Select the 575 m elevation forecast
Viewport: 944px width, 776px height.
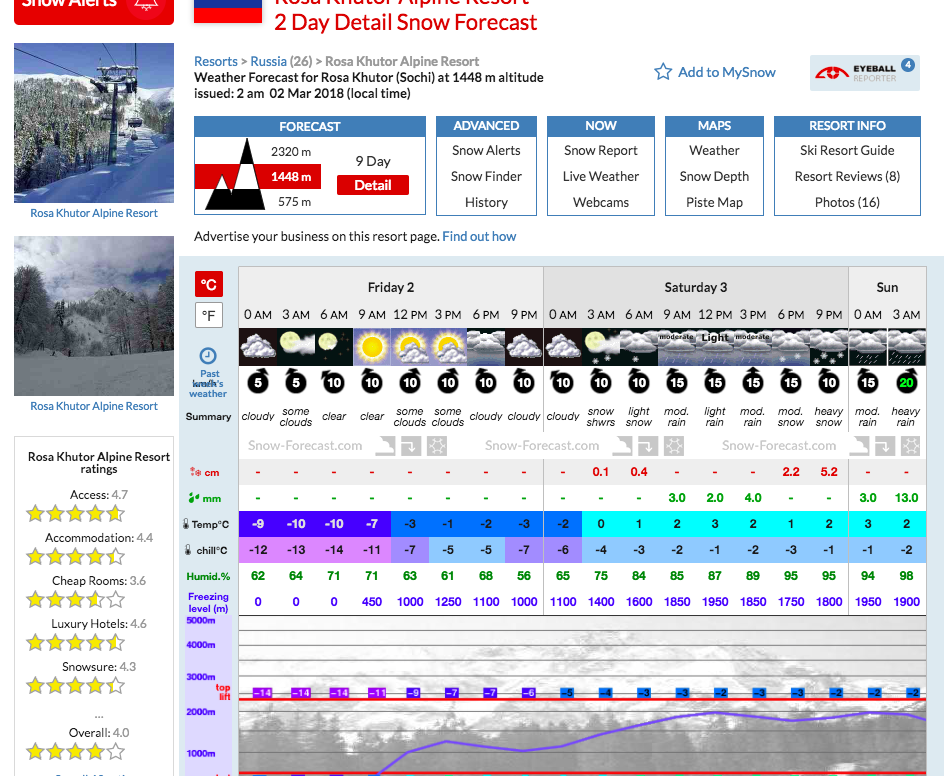pos(294,202)
